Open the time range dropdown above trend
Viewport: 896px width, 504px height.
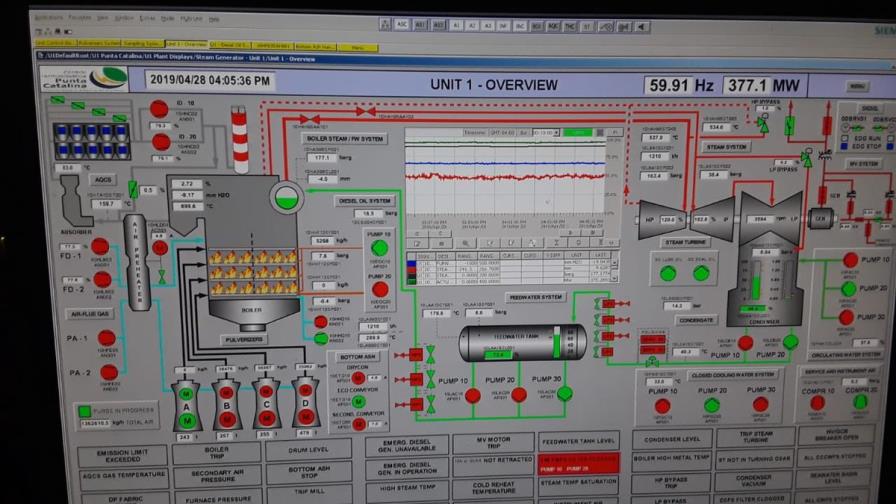pos(545,132)
